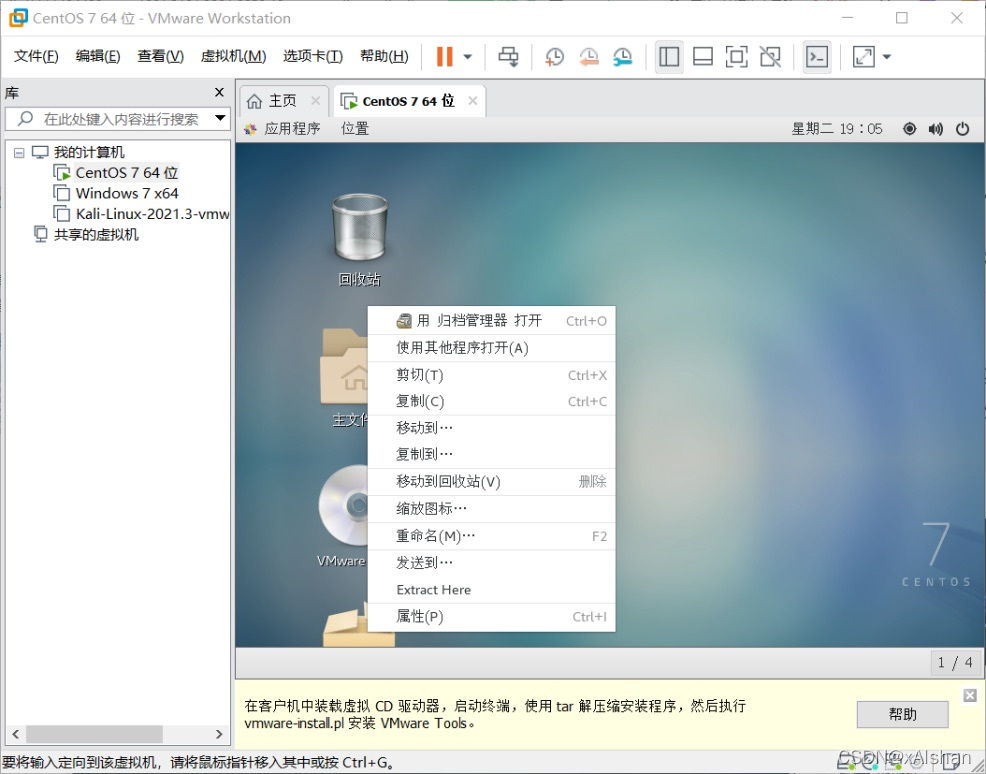Collapse the 我的计算机 tree node
This screenshot has width=986, height=774.
pyautogui.click(x=19, y=152)
